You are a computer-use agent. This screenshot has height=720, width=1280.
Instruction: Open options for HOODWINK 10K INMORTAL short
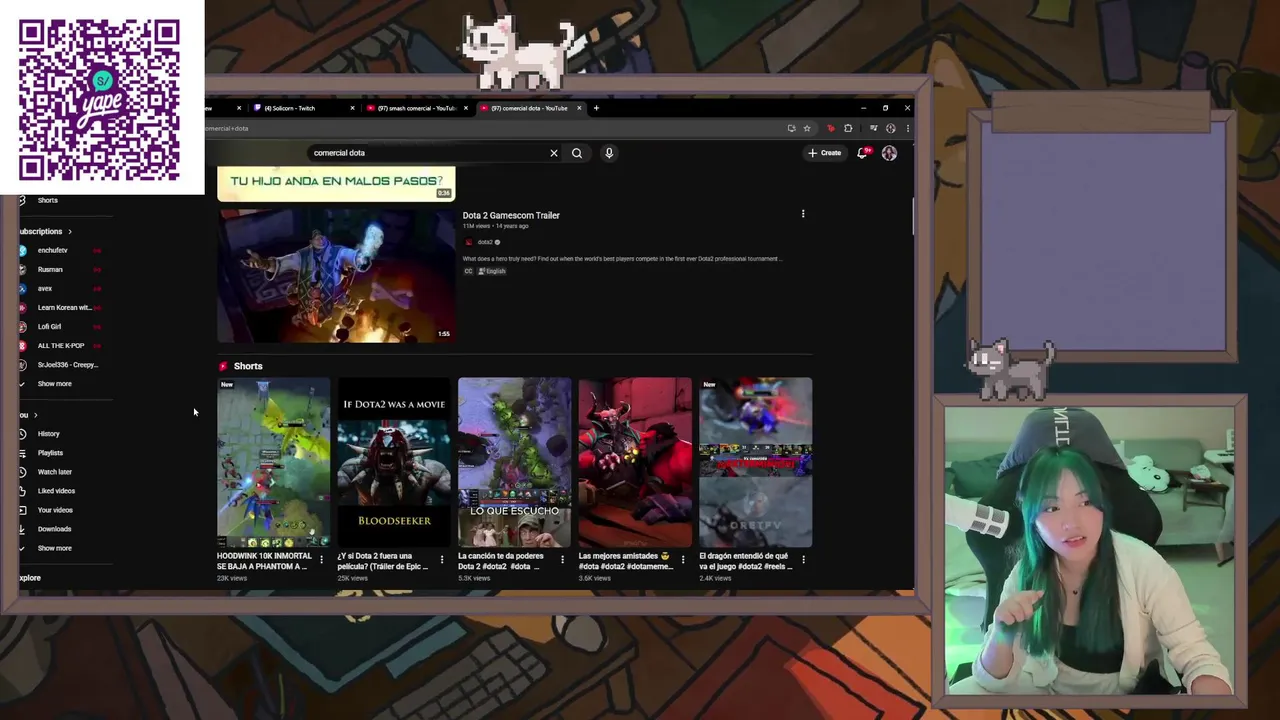(x=321, y=560)
